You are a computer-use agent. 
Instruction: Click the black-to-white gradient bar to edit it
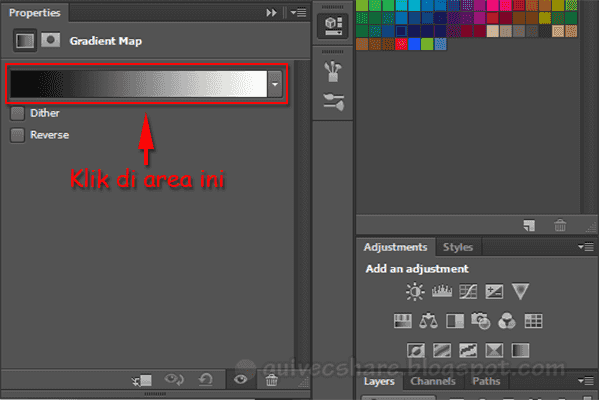pyautogui.click(x=139, y=84)
